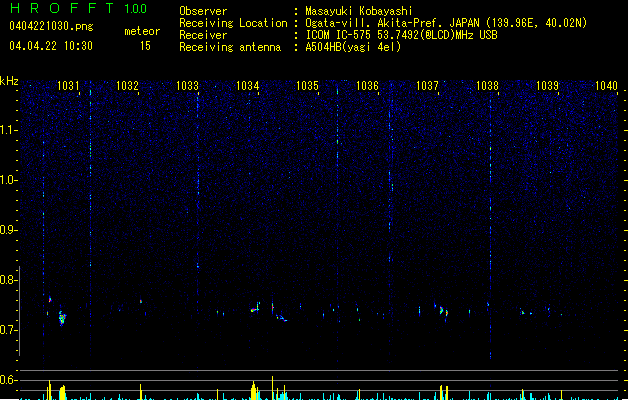Click the 1040 time marker
This screenshot has height=400, width=629.
pyautogui.click(x=606, y=85)
